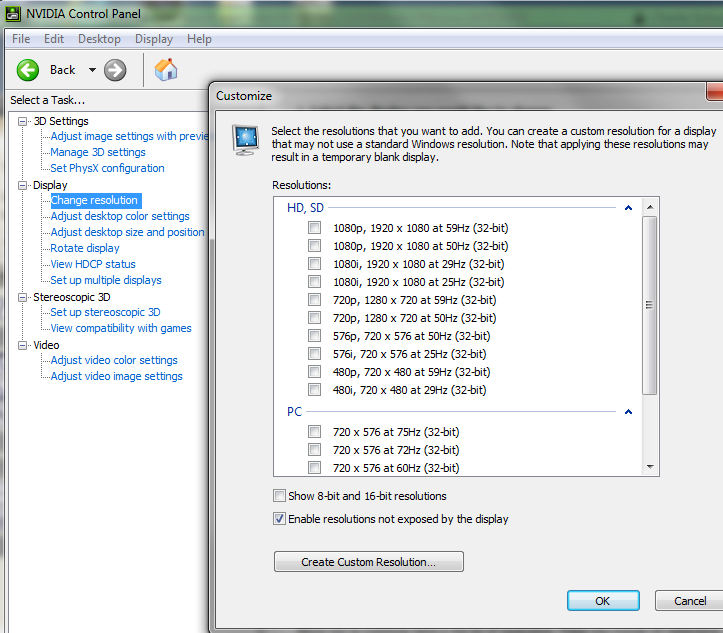This screenshot has height=633, width=723.
Task: Open View HDCP status
Action: [93, 264]
